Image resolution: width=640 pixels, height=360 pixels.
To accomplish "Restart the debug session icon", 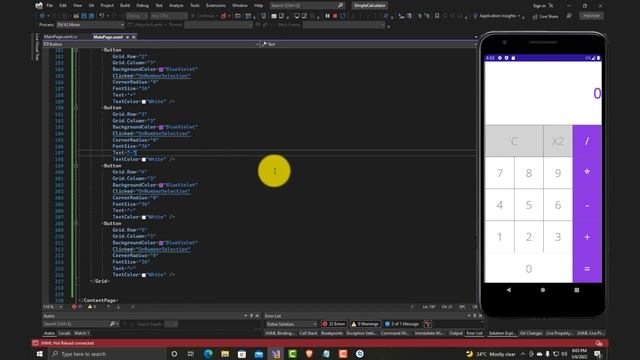I will [x=343, y=16].
